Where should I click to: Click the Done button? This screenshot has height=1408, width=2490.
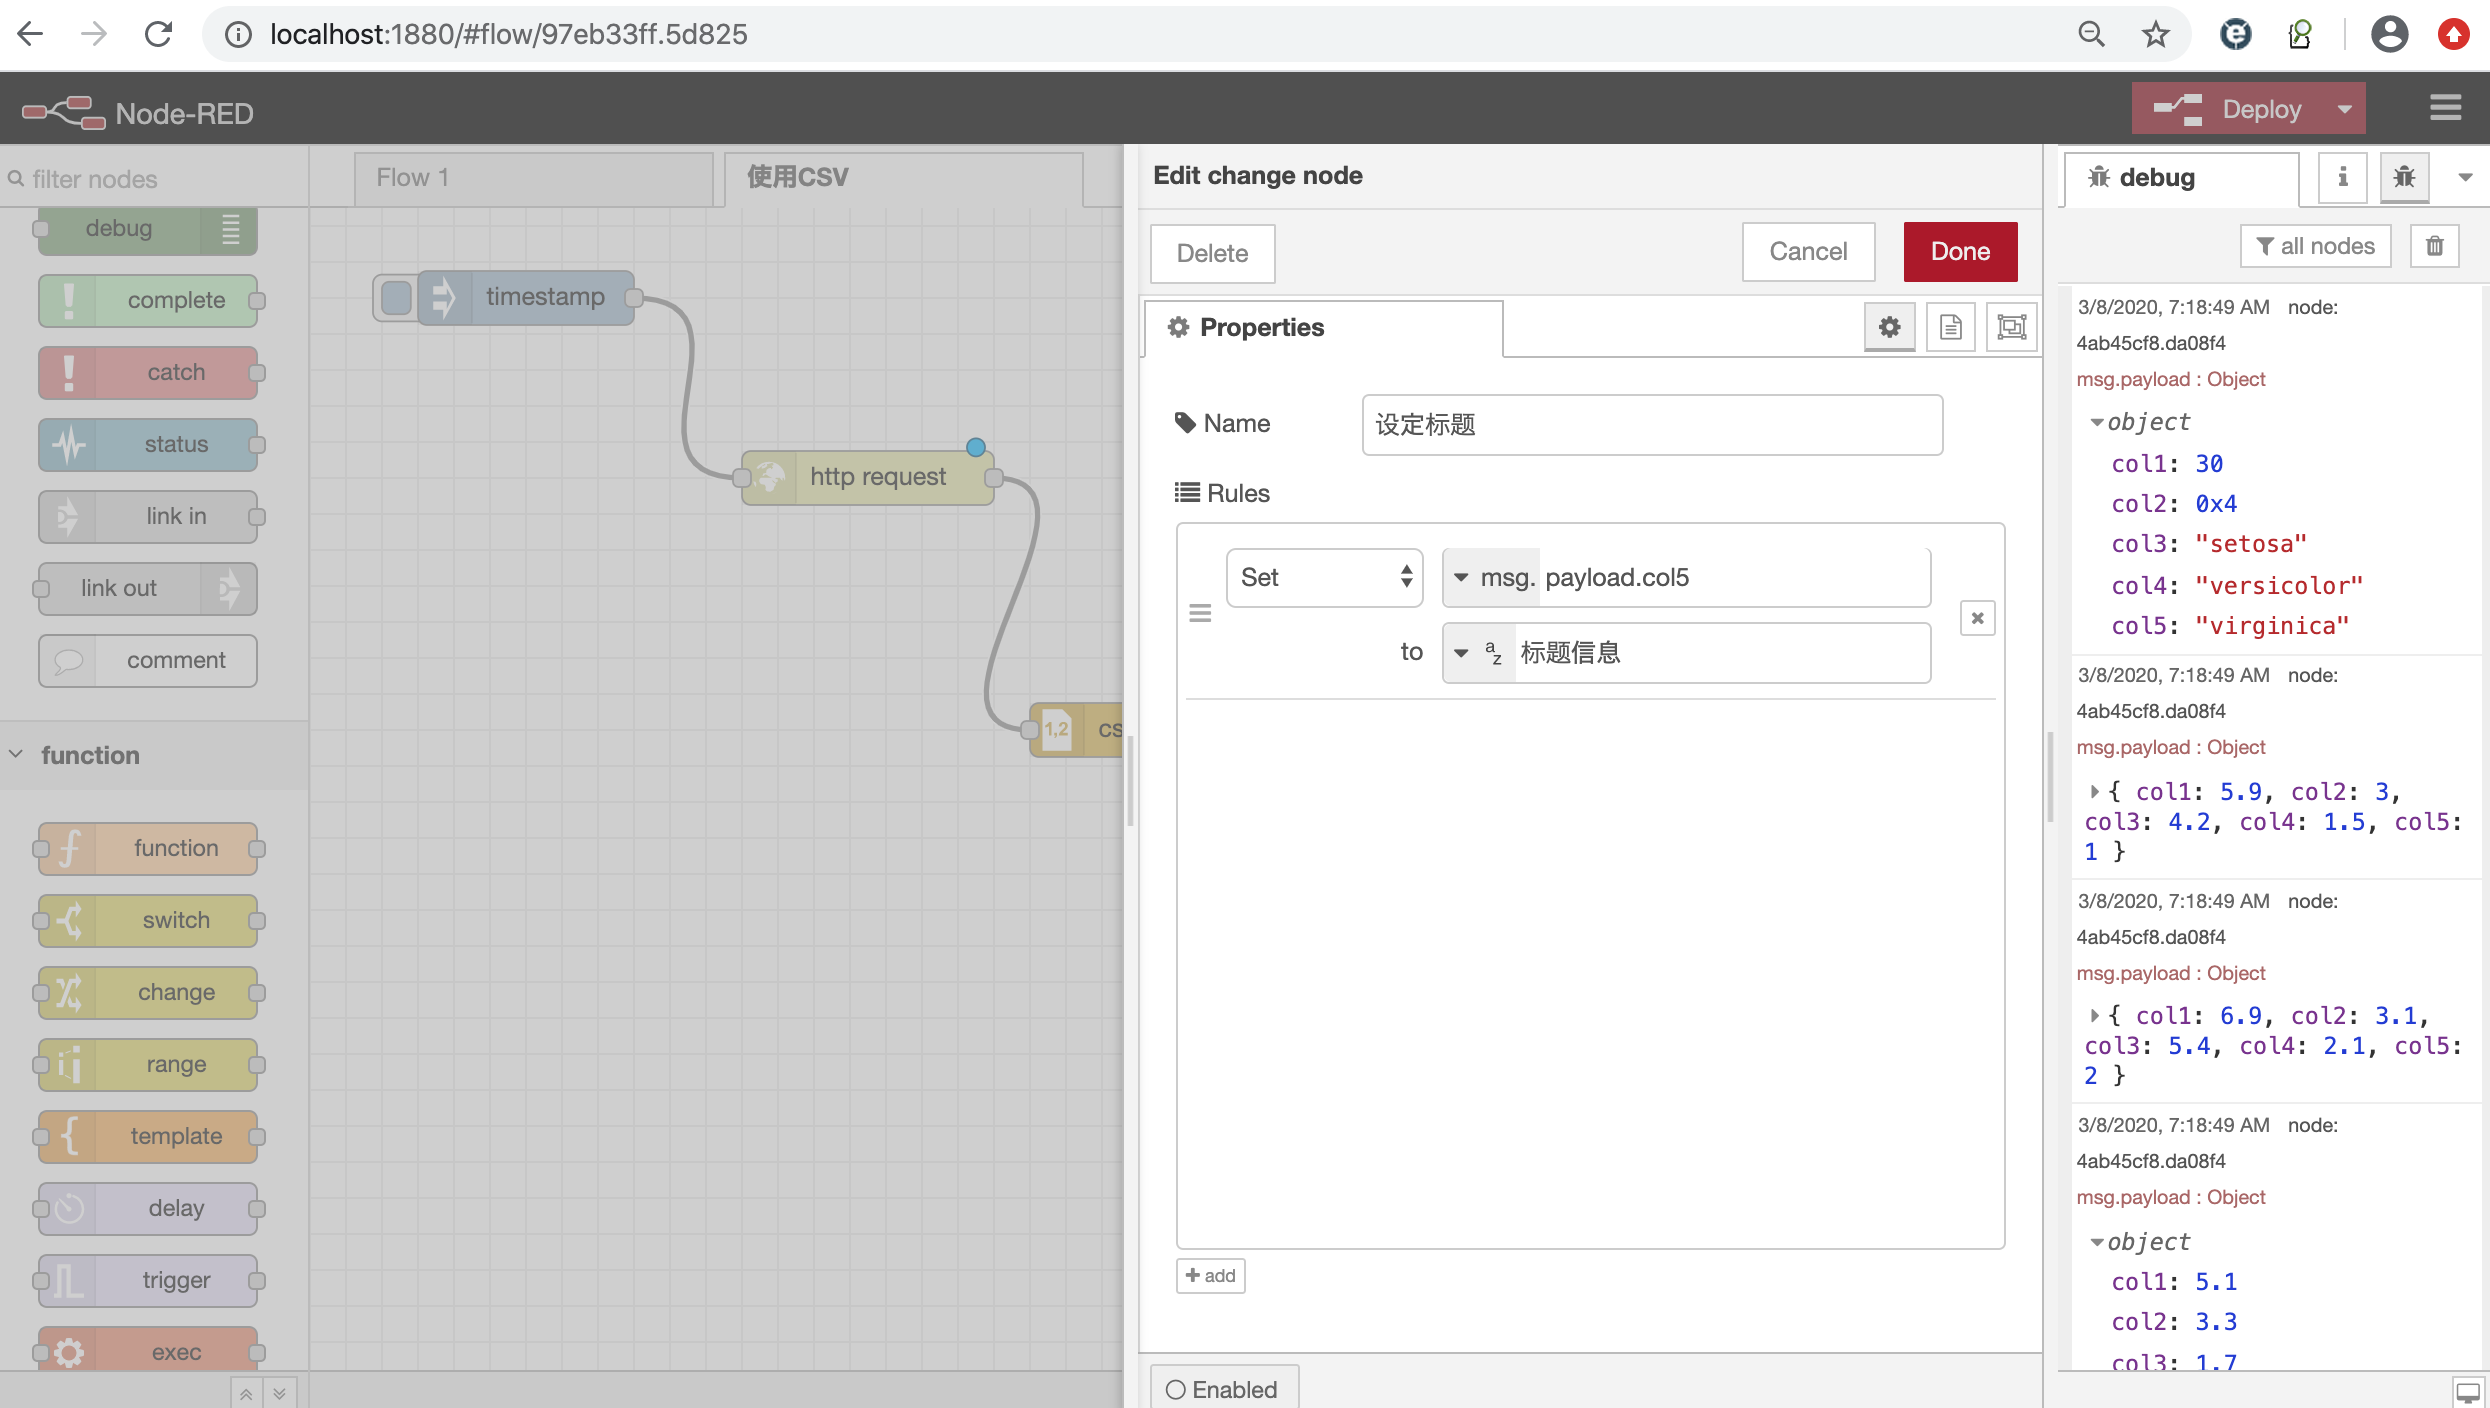pyautogui.click(x=1958, y=251)
